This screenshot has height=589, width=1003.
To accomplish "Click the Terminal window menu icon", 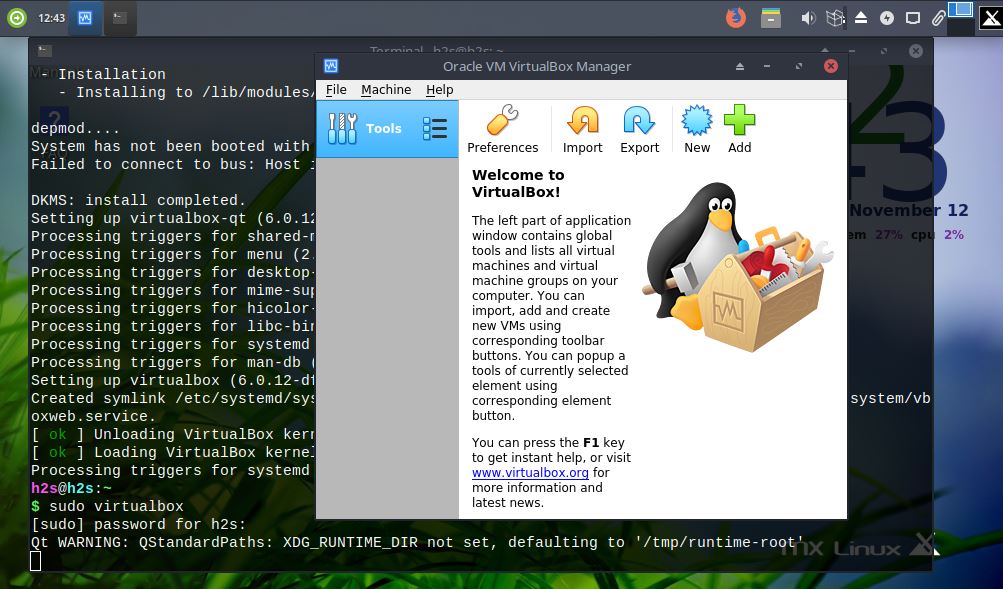I will tap(44, 51).
